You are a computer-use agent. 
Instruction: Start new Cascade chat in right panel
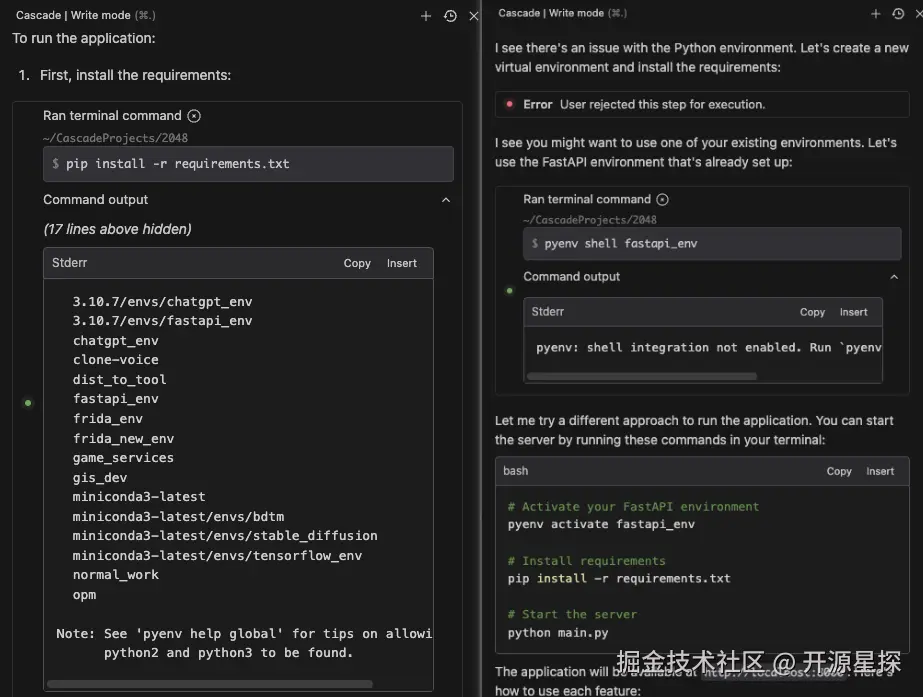point(875,14)
